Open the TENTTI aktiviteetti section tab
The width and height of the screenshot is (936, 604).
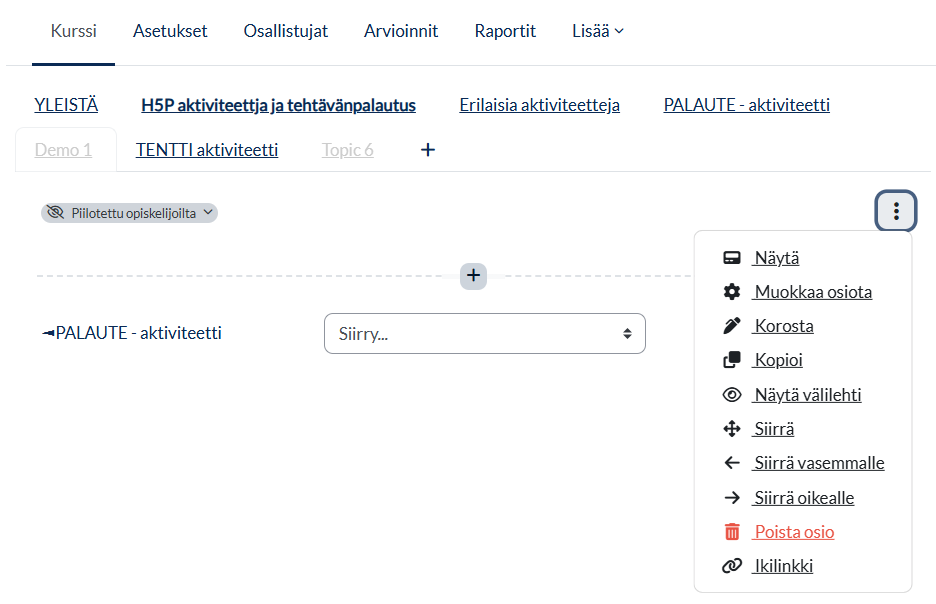(x=207, y=150)
